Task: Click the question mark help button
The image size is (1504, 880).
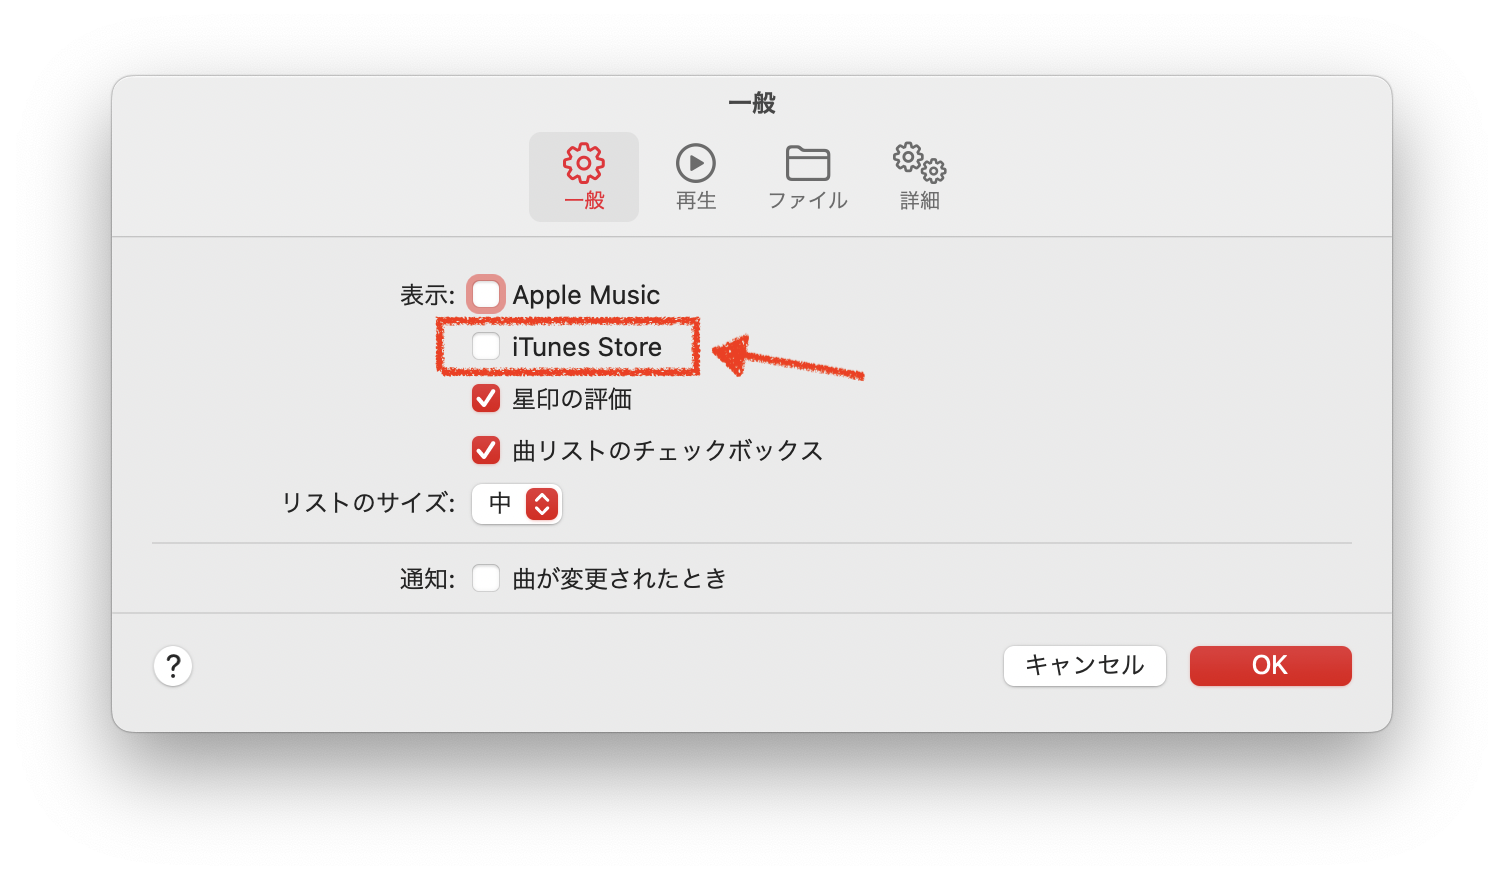Action: (173, 666)
